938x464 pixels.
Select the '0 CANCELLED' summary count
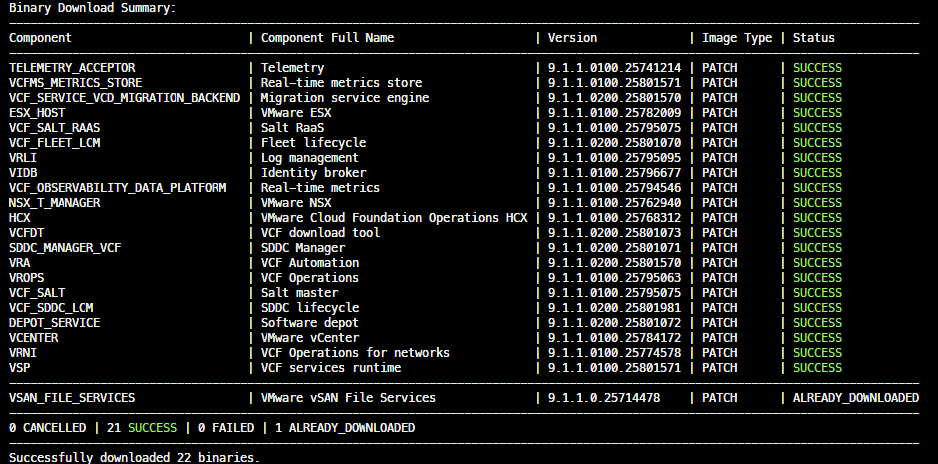click(47, 428)
